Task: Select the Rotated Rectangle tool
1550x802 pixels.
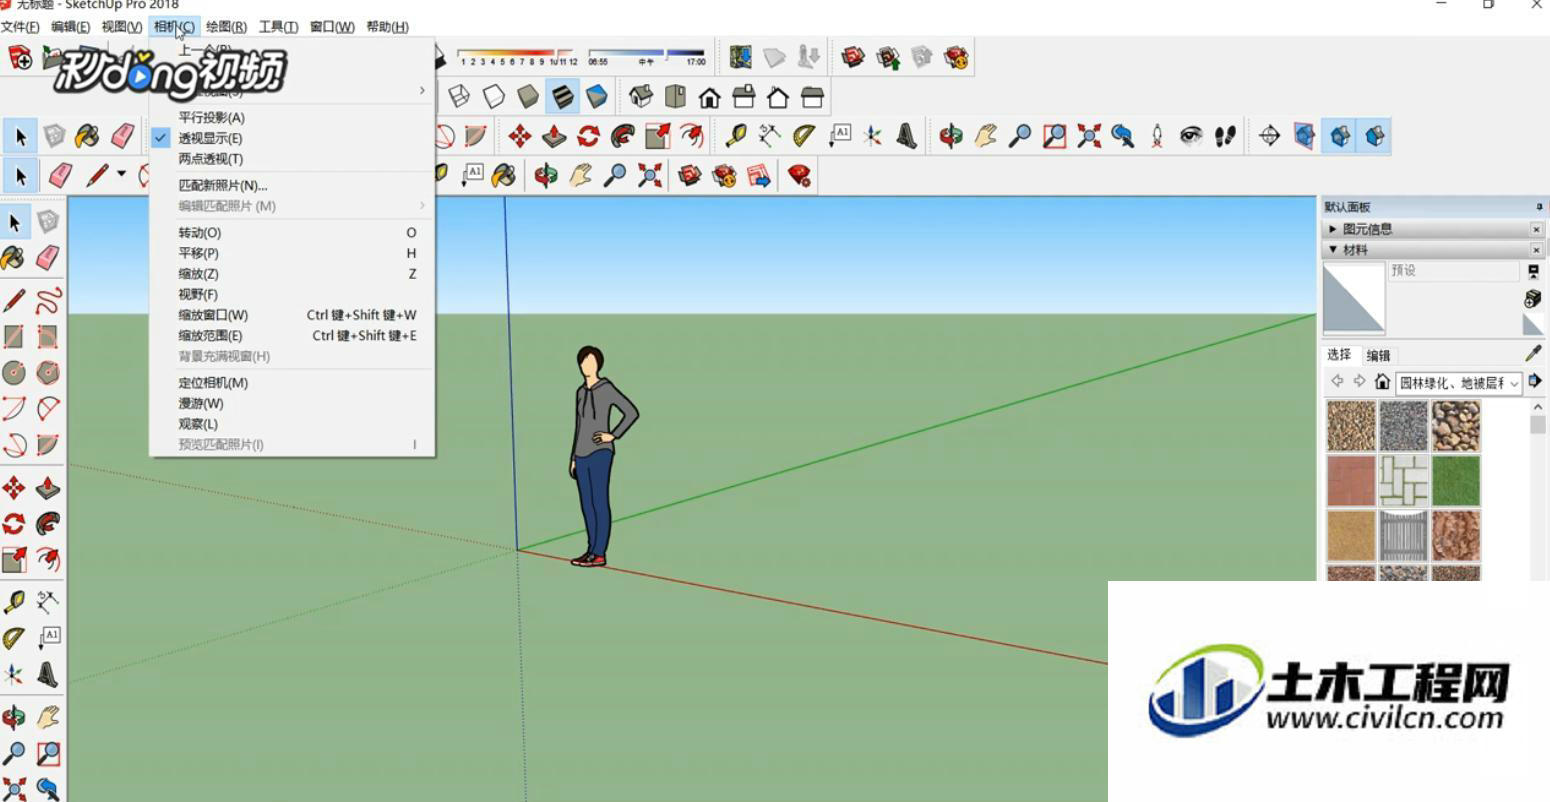Action: click(48, 336)
